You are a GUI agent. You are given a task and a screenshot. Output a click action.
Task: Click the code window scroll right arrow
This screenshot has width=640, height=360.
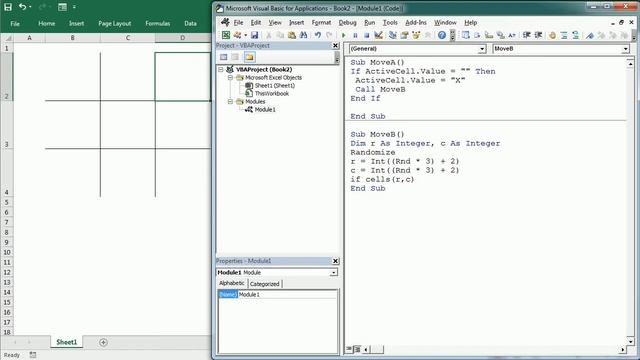tap(622, 349)
